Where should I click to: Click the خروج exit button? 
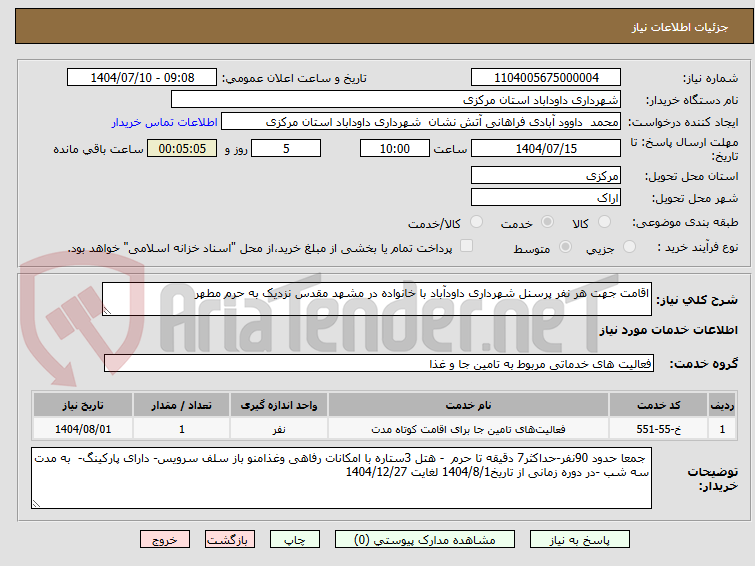165,540
